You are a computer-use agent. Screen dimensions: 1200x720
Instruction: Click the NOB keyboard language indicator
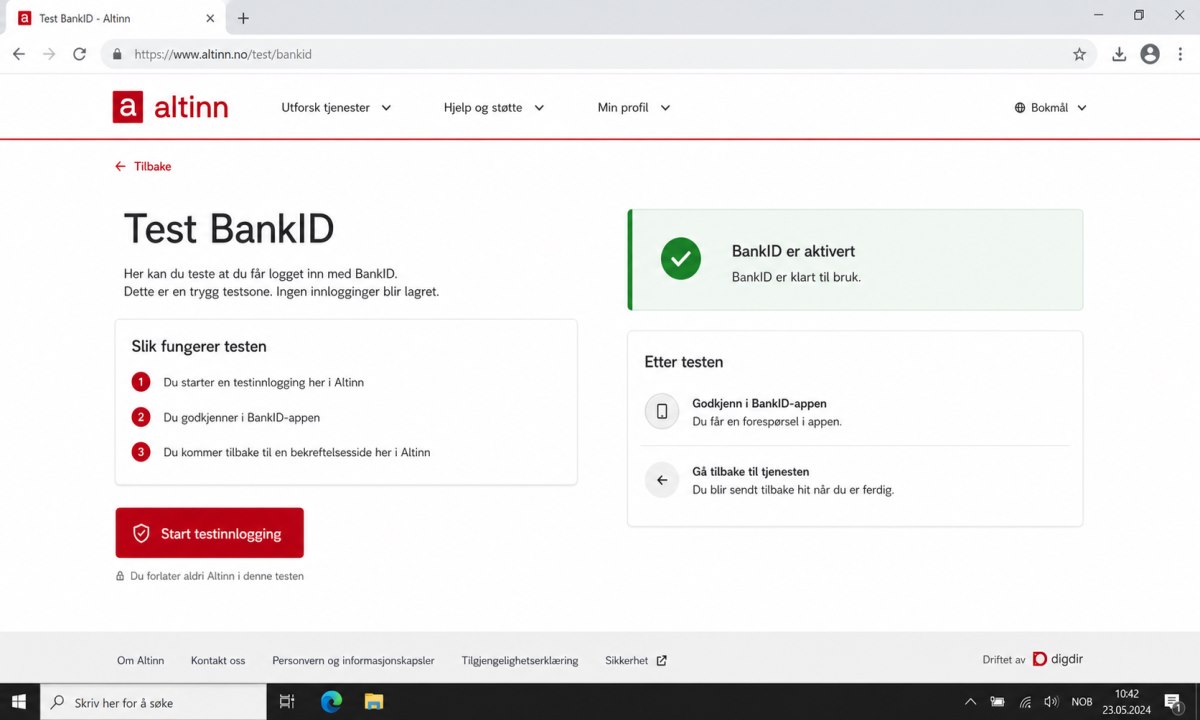pyautogui.click(x=1082, y=702)
